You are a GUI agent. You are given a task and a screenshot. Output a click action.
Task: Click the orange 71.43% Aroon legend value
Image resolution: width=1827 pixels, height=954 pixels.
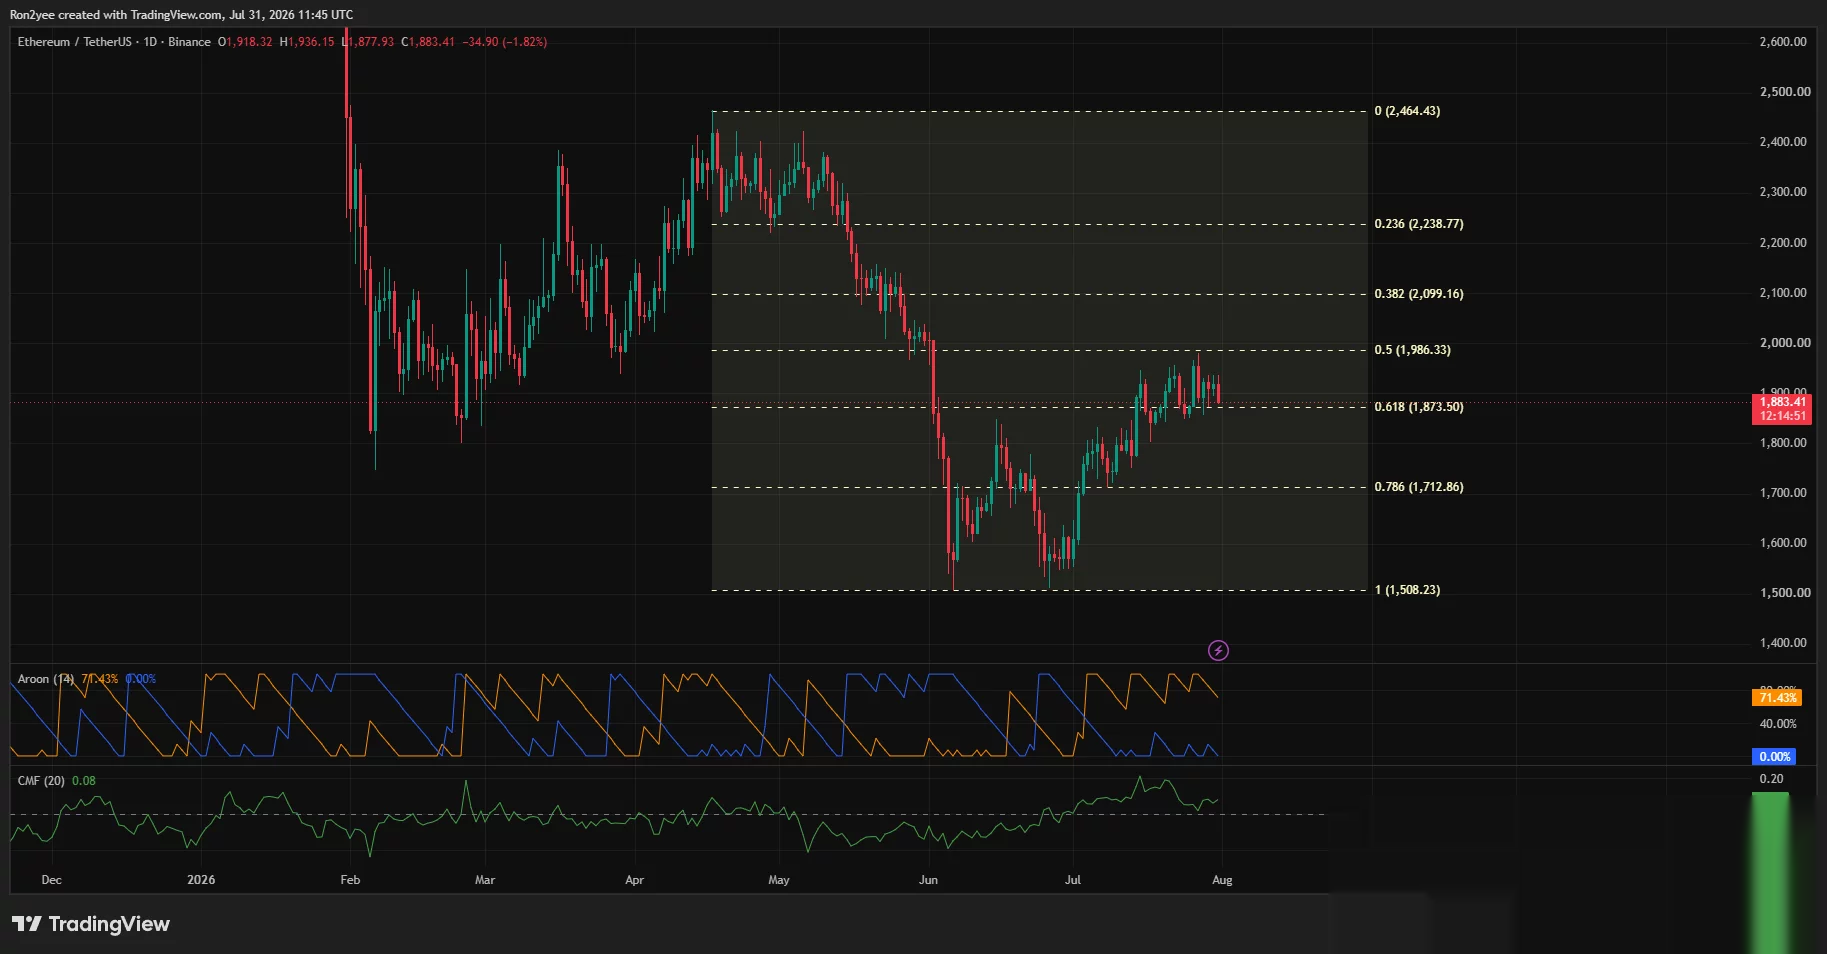(x=100, y=679)
